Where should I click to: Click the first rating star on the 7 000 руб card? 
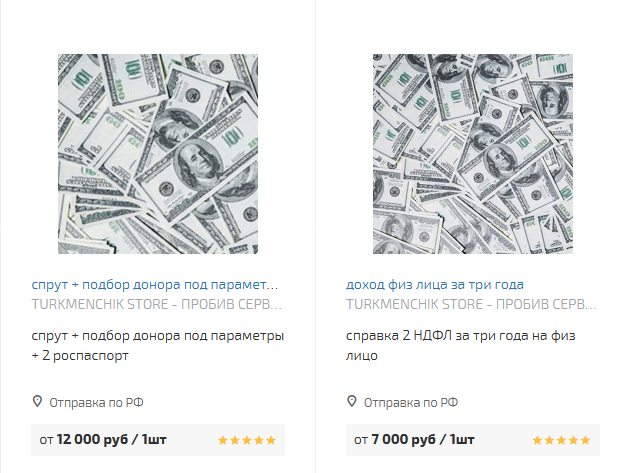(537, 440)
